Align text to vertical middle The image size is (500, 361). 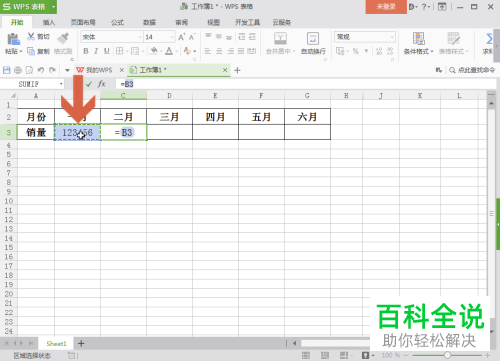pos(219,36)
